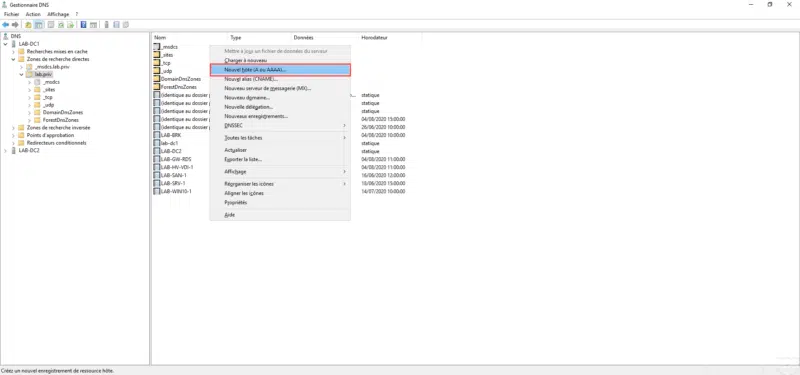800x375 pixels.
Task: Select the LAB-WIN10-1 host record
Action: point(172,191)
